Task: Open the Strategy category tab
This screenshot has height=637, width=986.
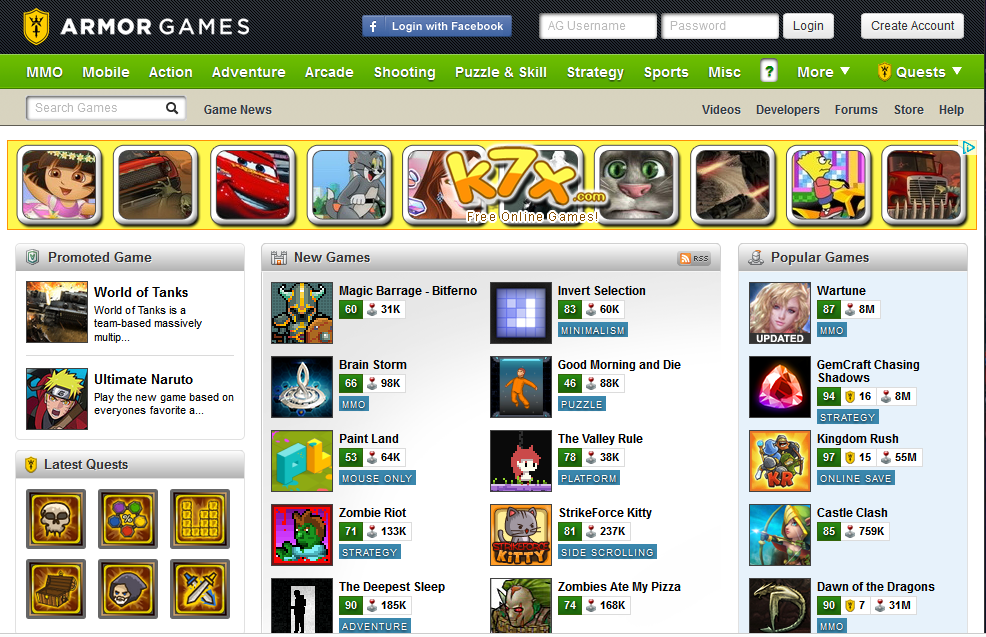Action: click(x=595, y=72)
